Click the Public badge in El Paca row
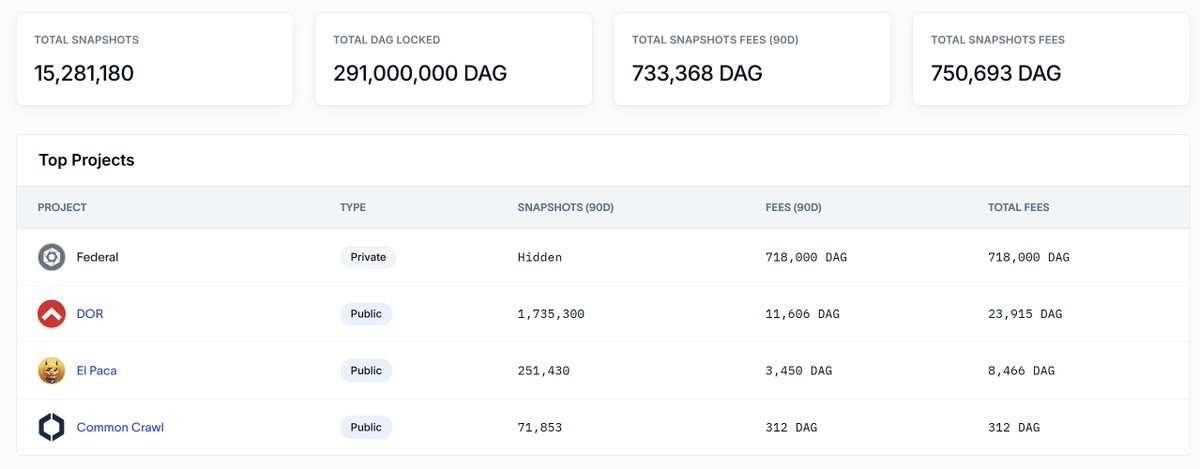Image resolution: width=1200 pixels, height=469 pixels. click(366, 371)
